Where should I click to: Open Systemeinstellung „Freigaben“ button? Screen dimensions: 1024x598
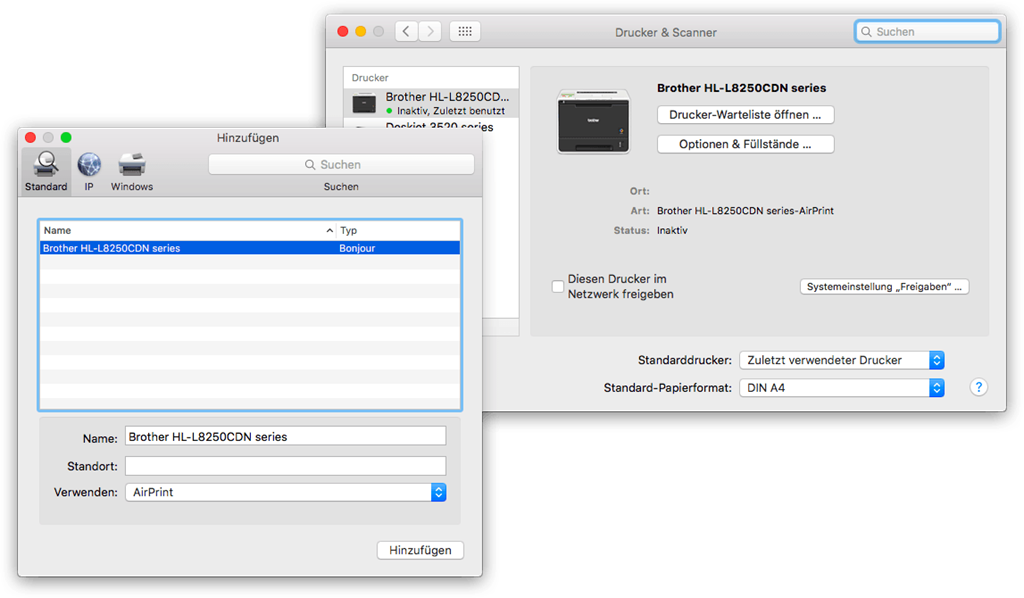[x=885, y=287]
